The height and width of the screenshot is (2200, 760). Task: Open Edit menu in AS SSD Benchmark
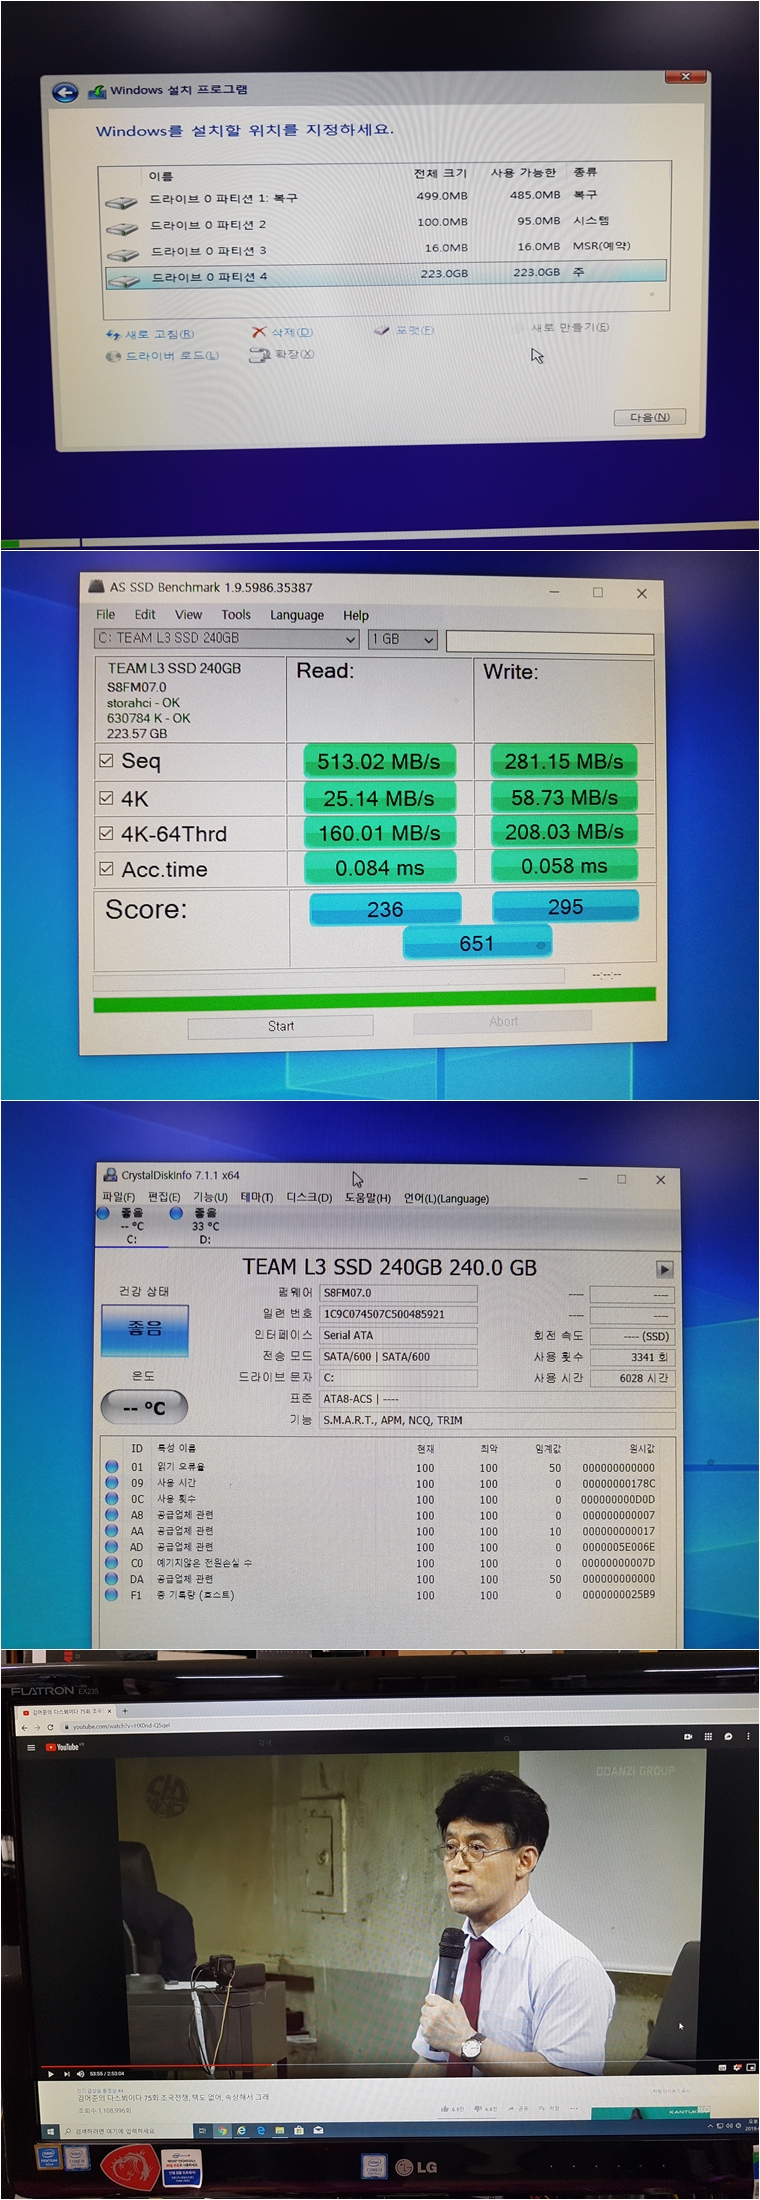[145, 615]
